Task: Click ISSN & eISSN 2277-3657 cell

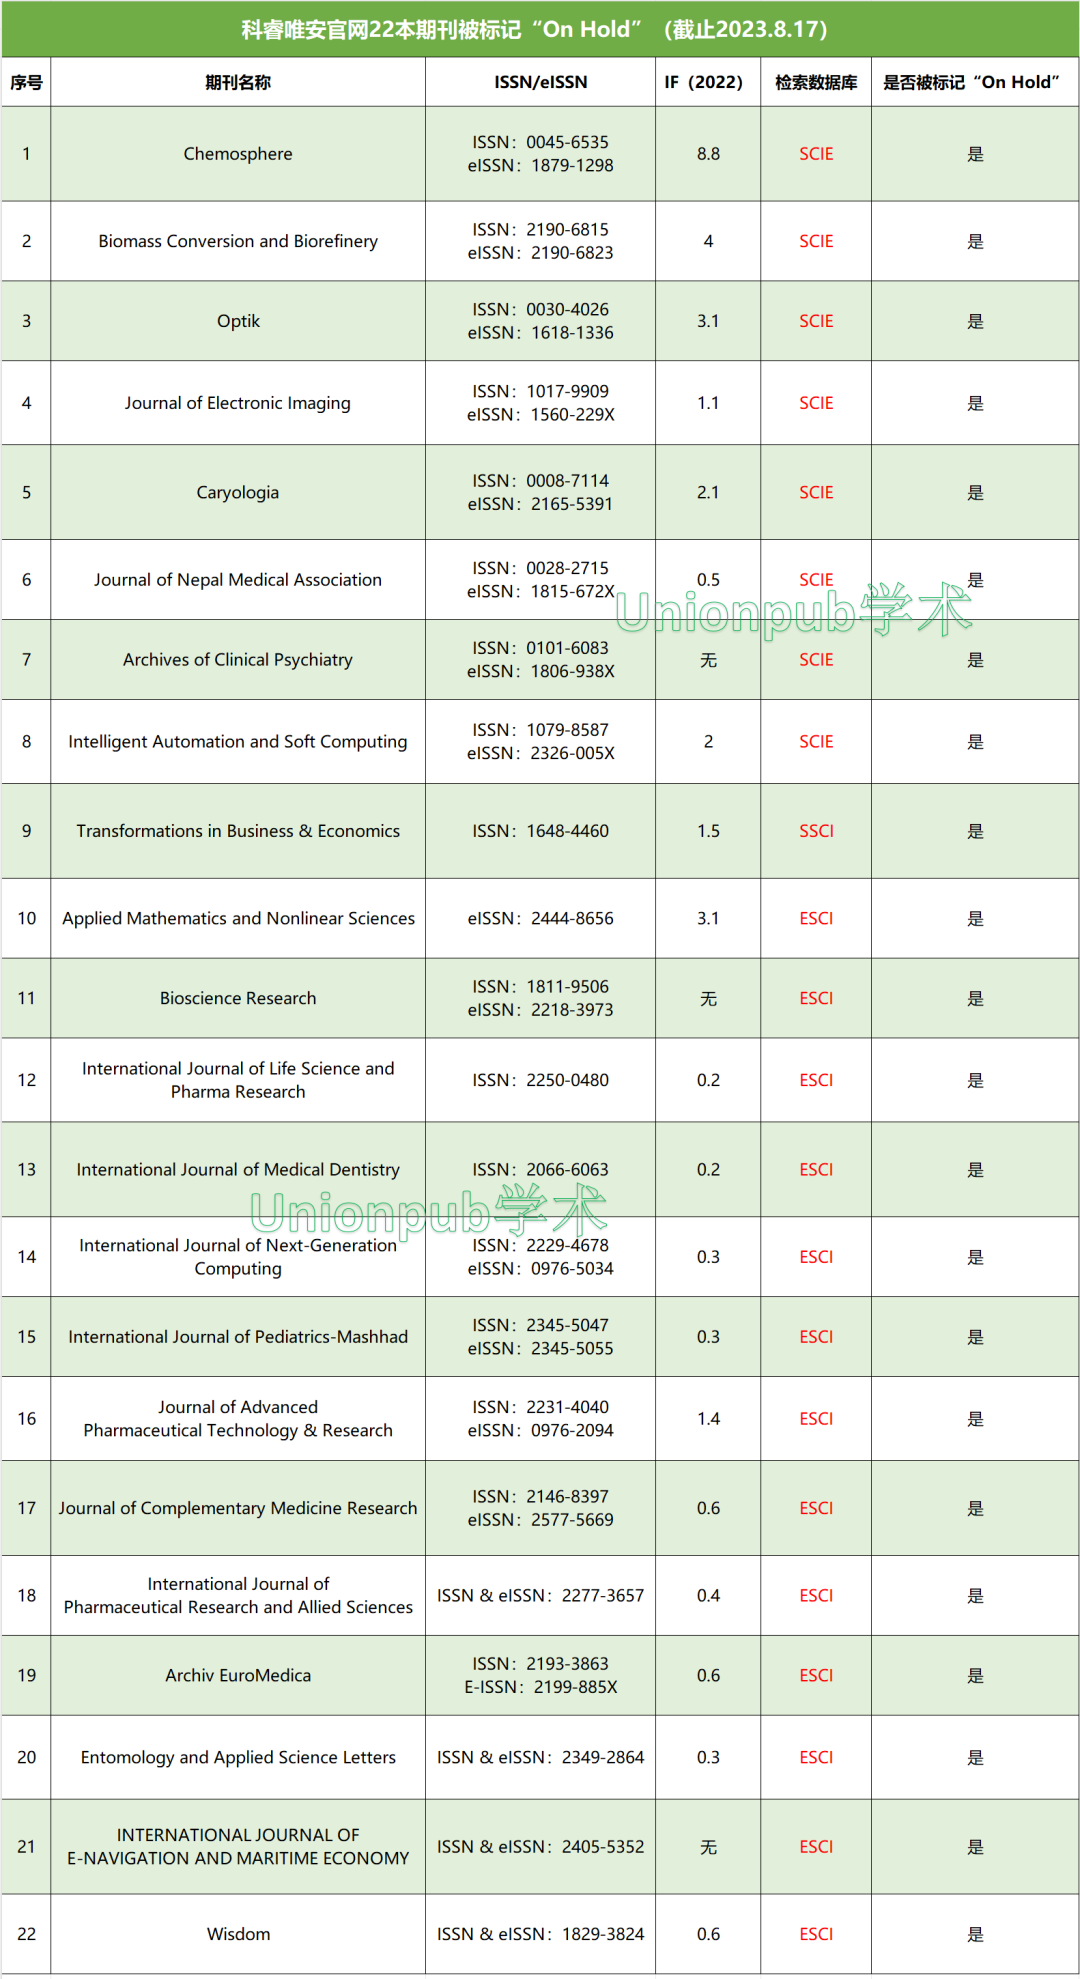Action: point(541,1596)
